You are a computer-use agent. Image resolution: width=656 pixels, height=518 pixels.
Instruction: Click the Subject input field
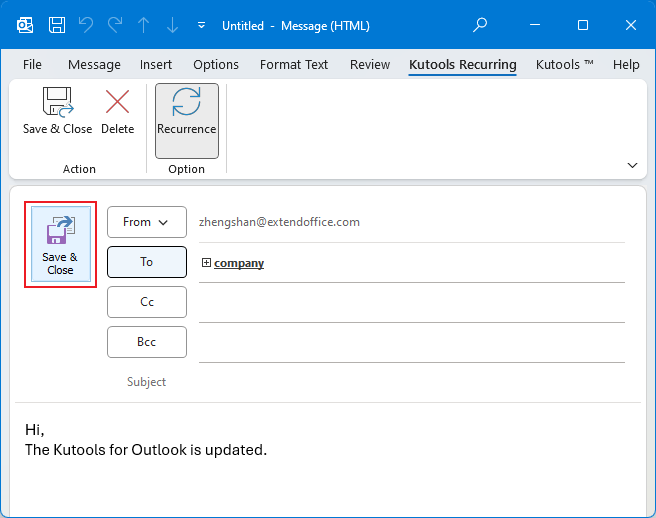coord(412,382)
